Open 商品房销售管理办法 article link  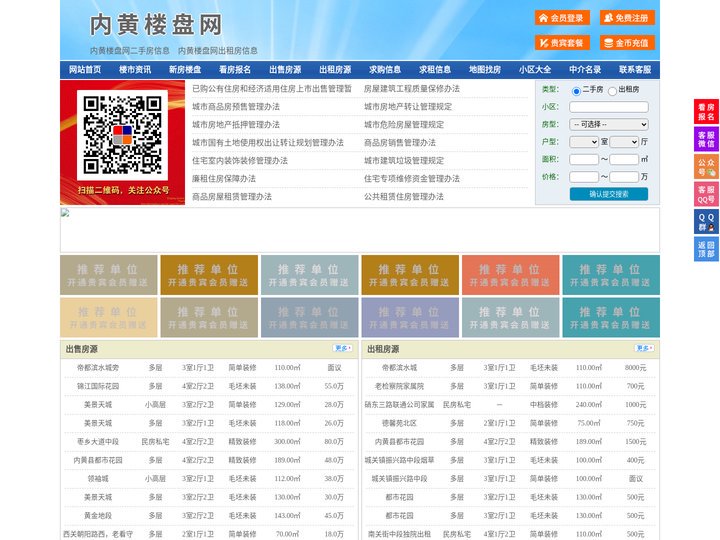(x=400, y=142)
